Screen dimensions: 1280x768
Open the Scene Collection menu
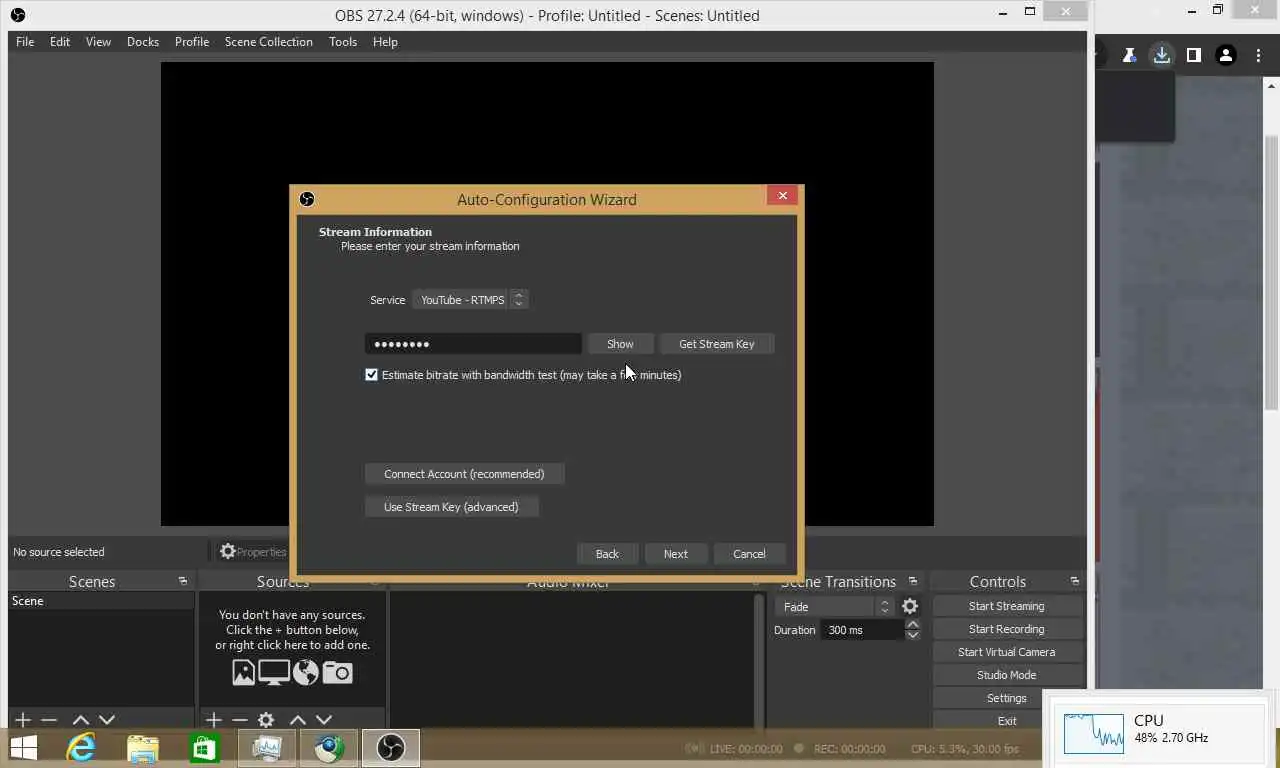pos(269,42)
